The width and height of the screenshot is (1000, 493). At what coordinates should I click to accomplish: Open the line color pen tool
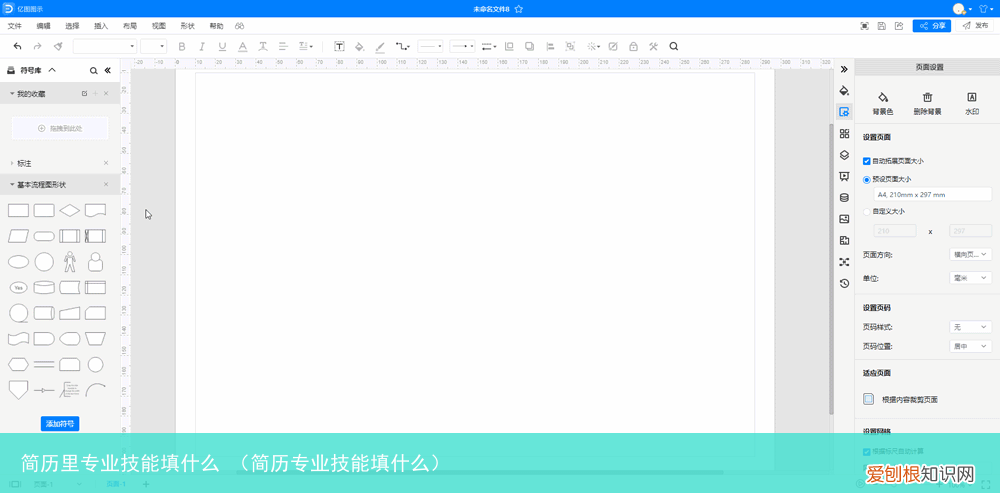[380, 46]
